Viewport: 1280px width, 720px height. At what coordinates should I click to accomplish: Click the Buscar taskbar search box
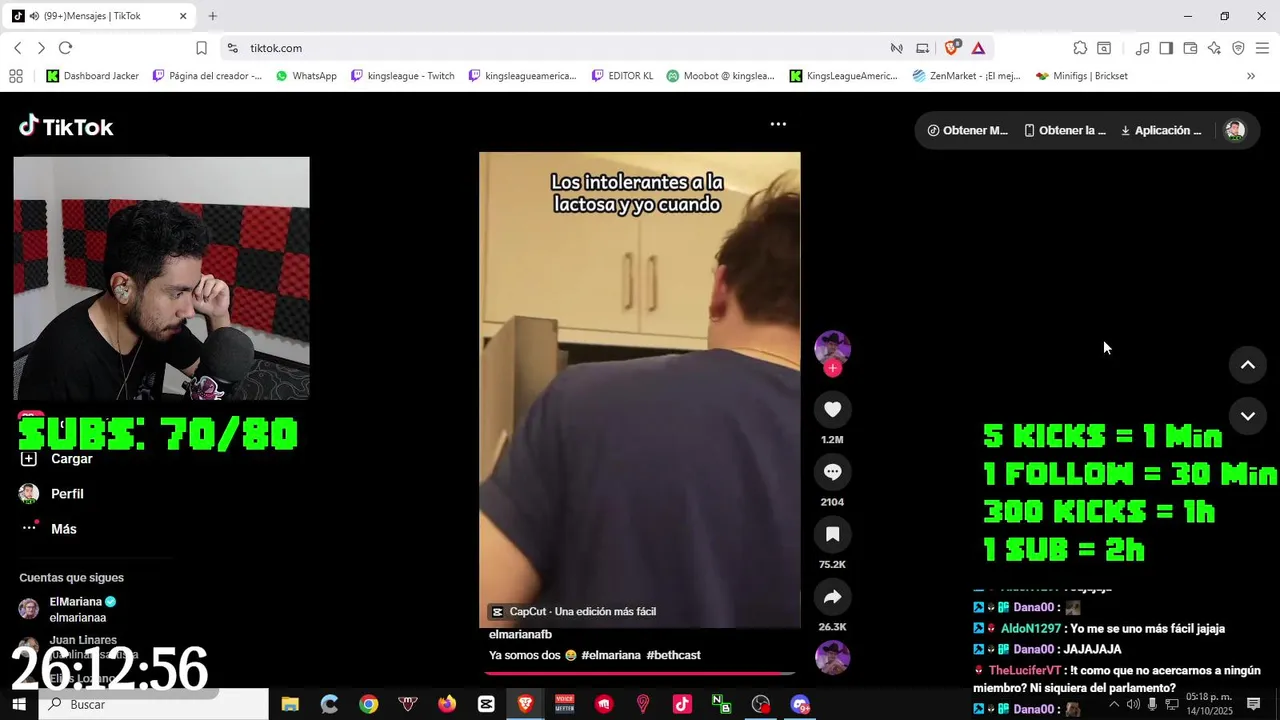(x=154, y=705)
